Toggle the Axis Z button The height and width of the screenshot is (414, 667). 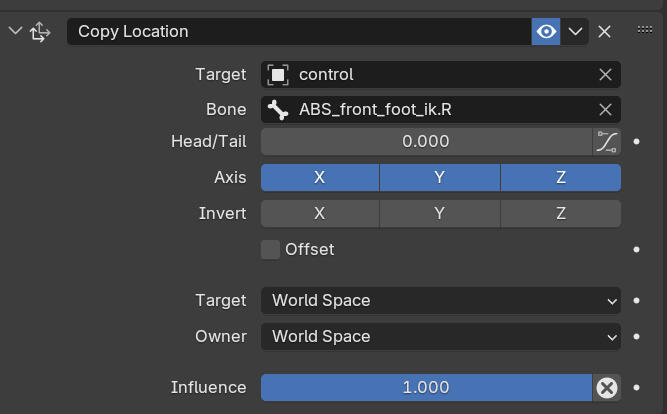560,177
